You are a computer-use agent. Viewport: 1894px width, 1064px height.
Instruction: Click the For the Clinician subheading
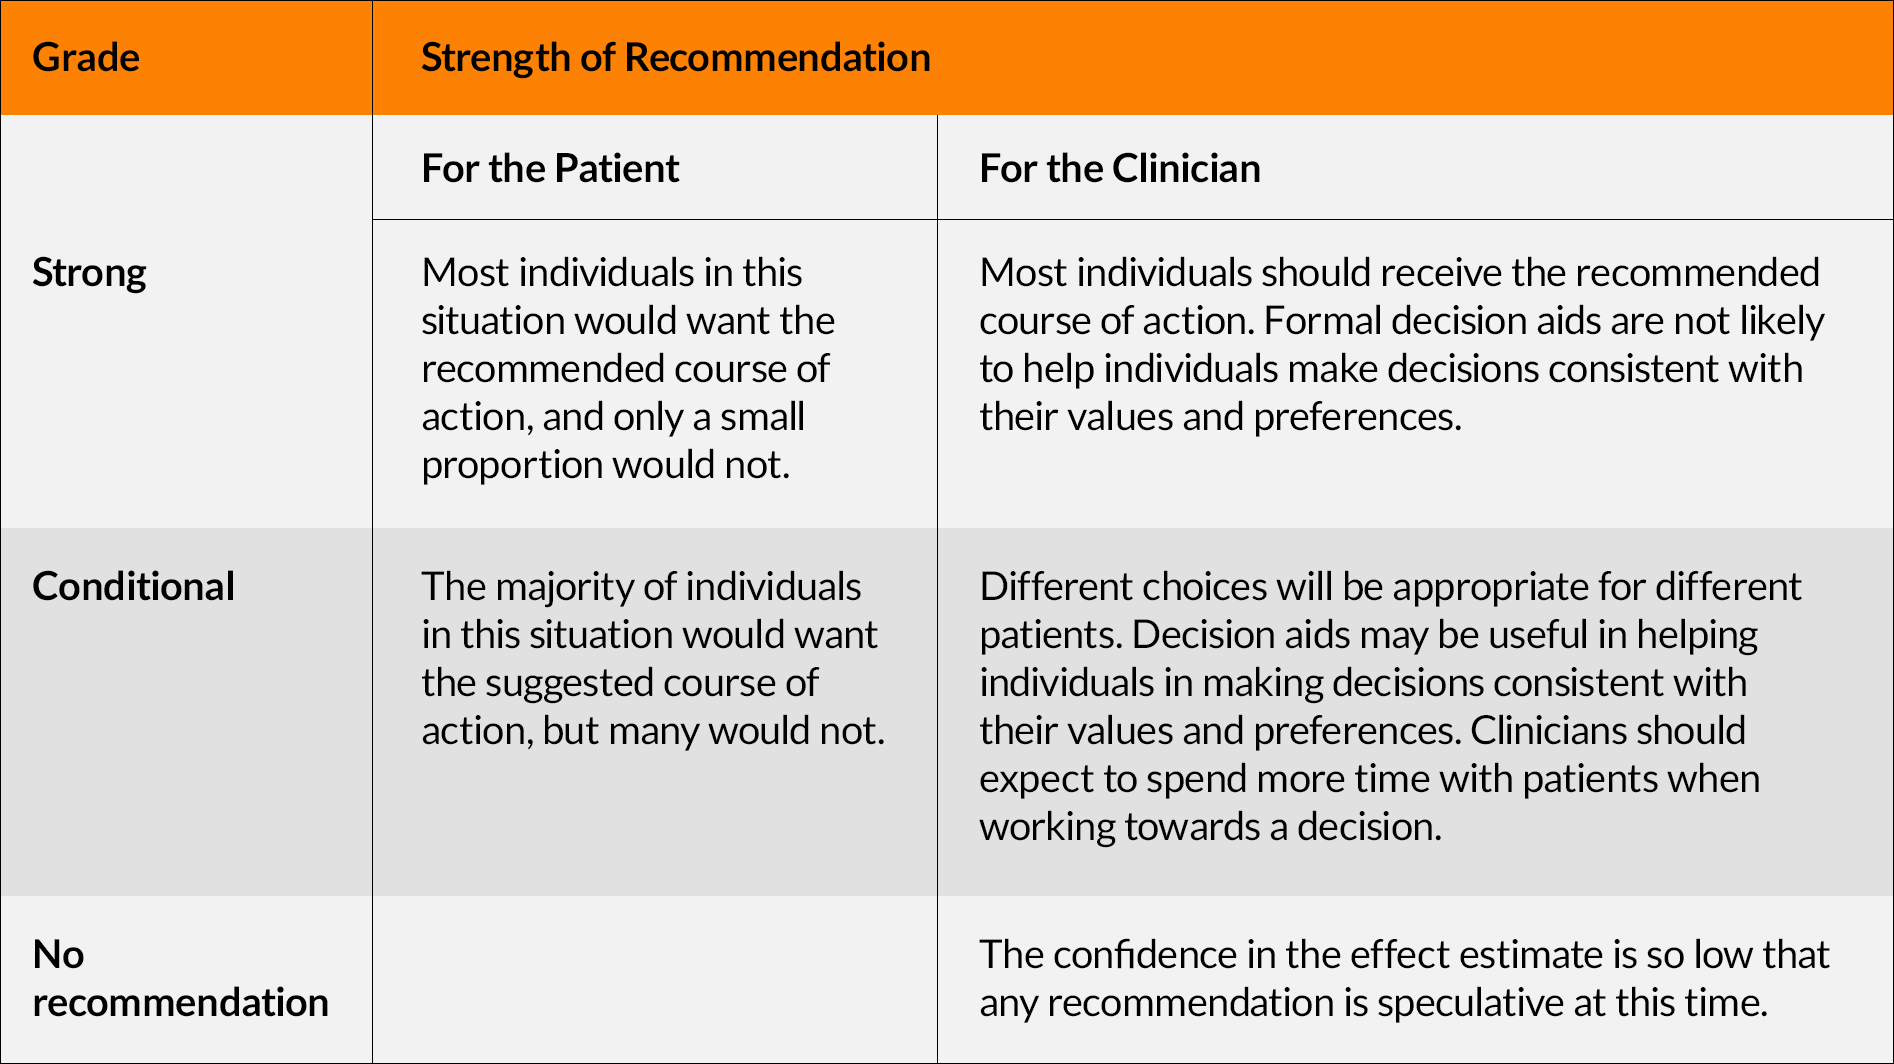(x=1120, y=168)
